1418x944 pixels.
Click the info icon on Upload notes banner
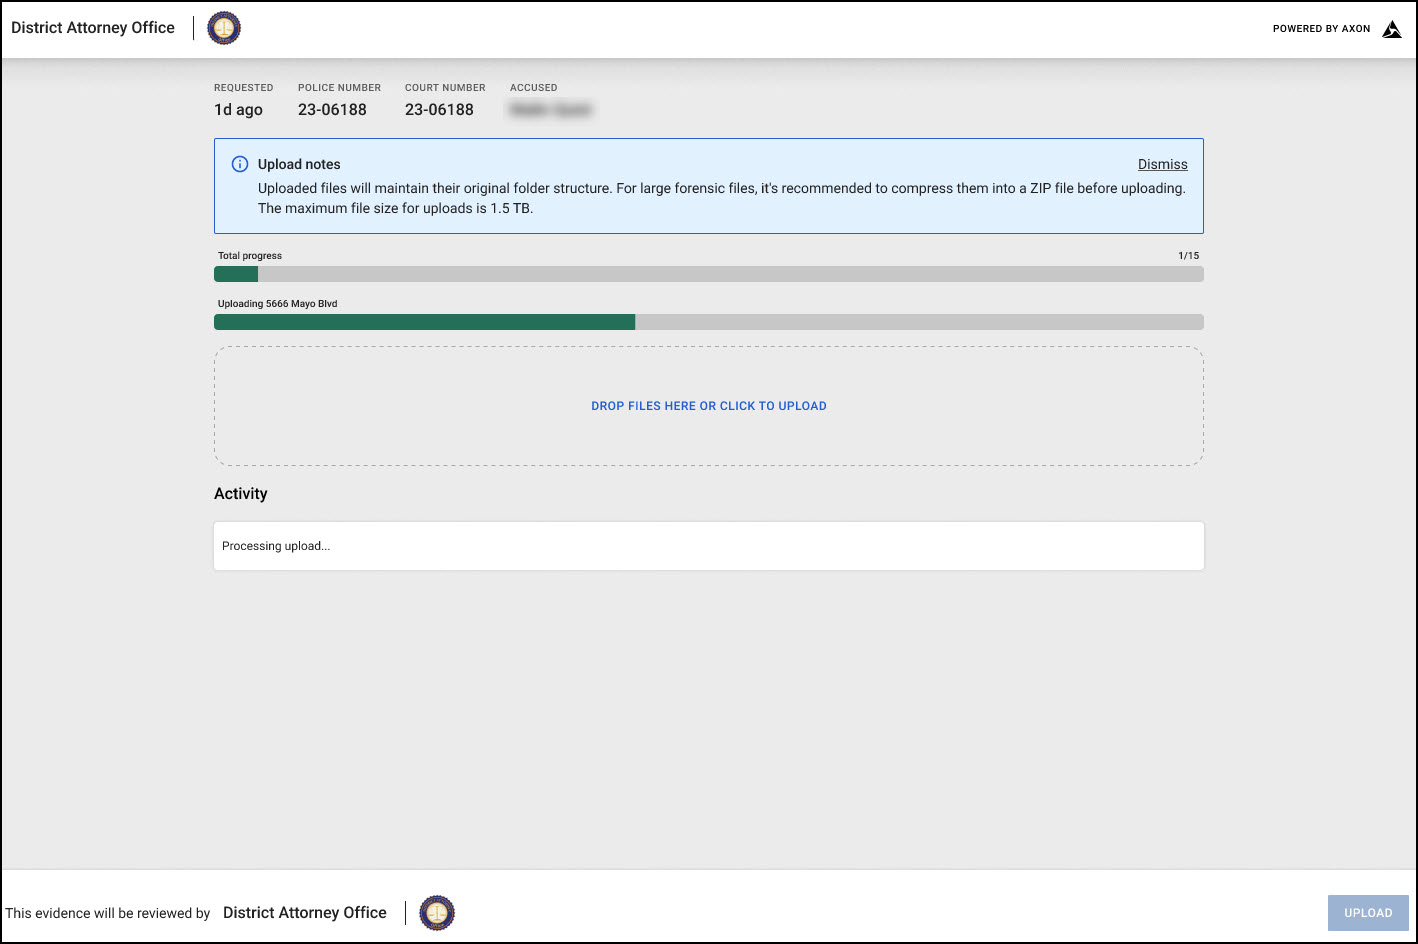239,163
